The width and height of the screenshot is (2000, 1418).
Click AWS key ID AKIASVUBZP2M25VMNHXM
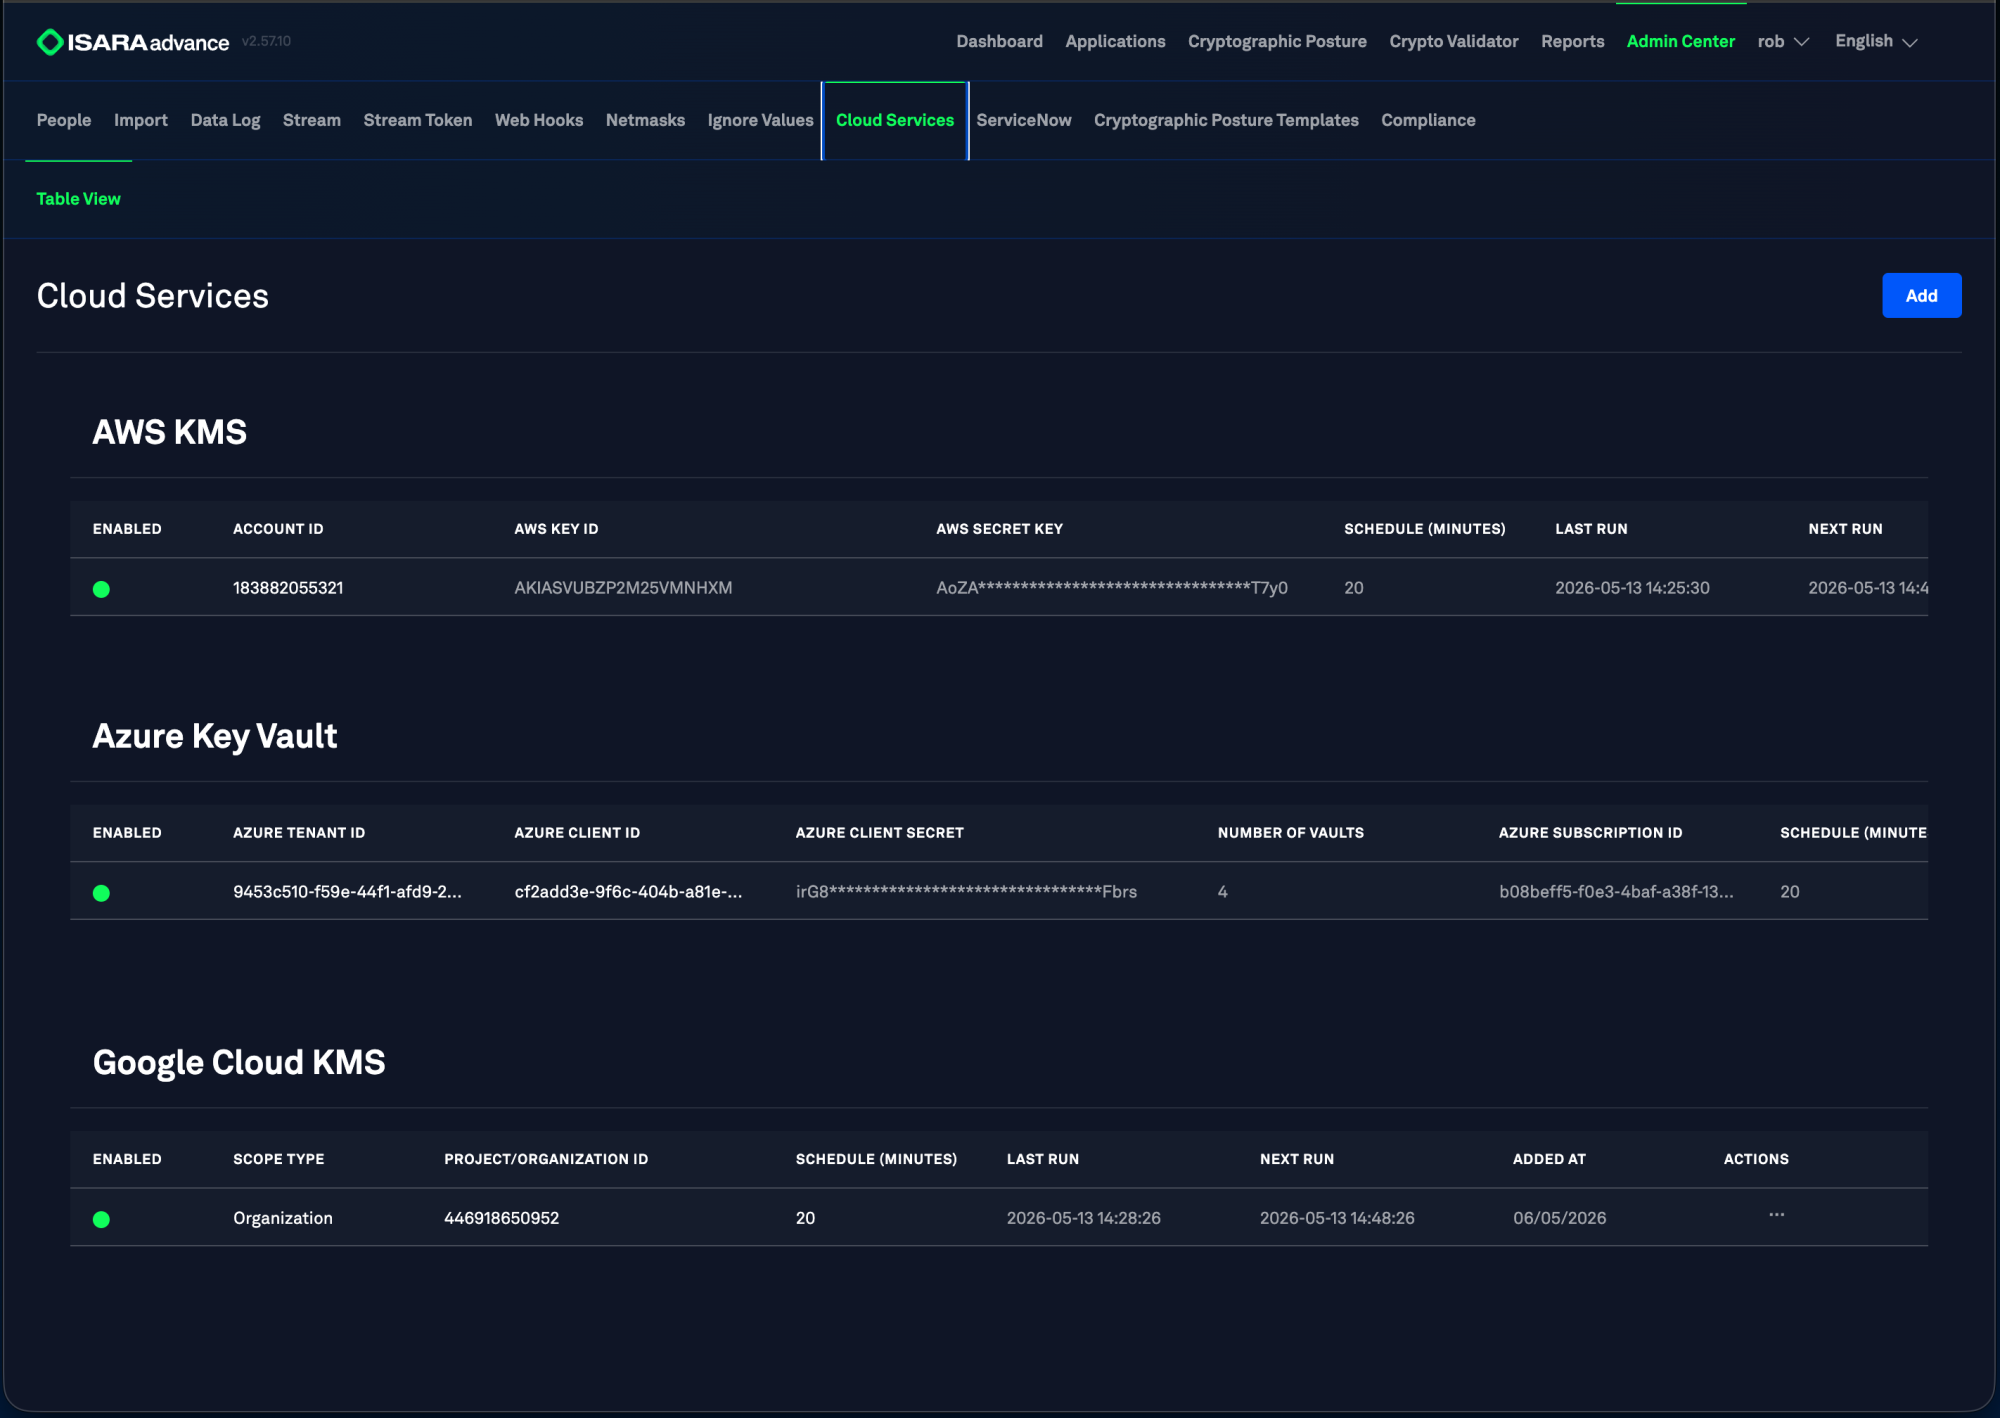(623, 588)
